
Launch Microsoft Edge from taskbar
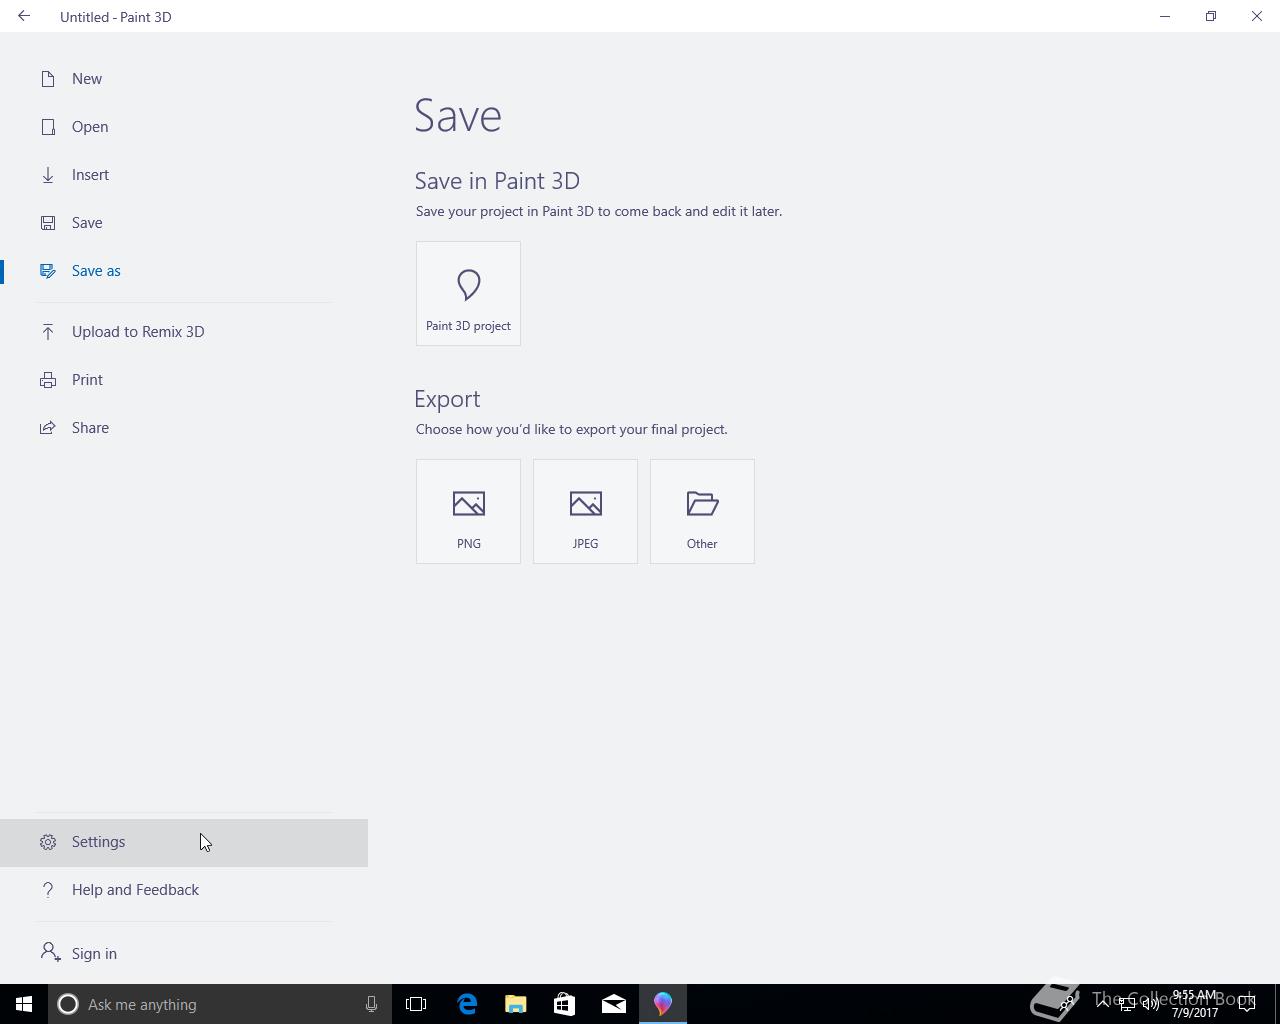[x=467, y=1004]
